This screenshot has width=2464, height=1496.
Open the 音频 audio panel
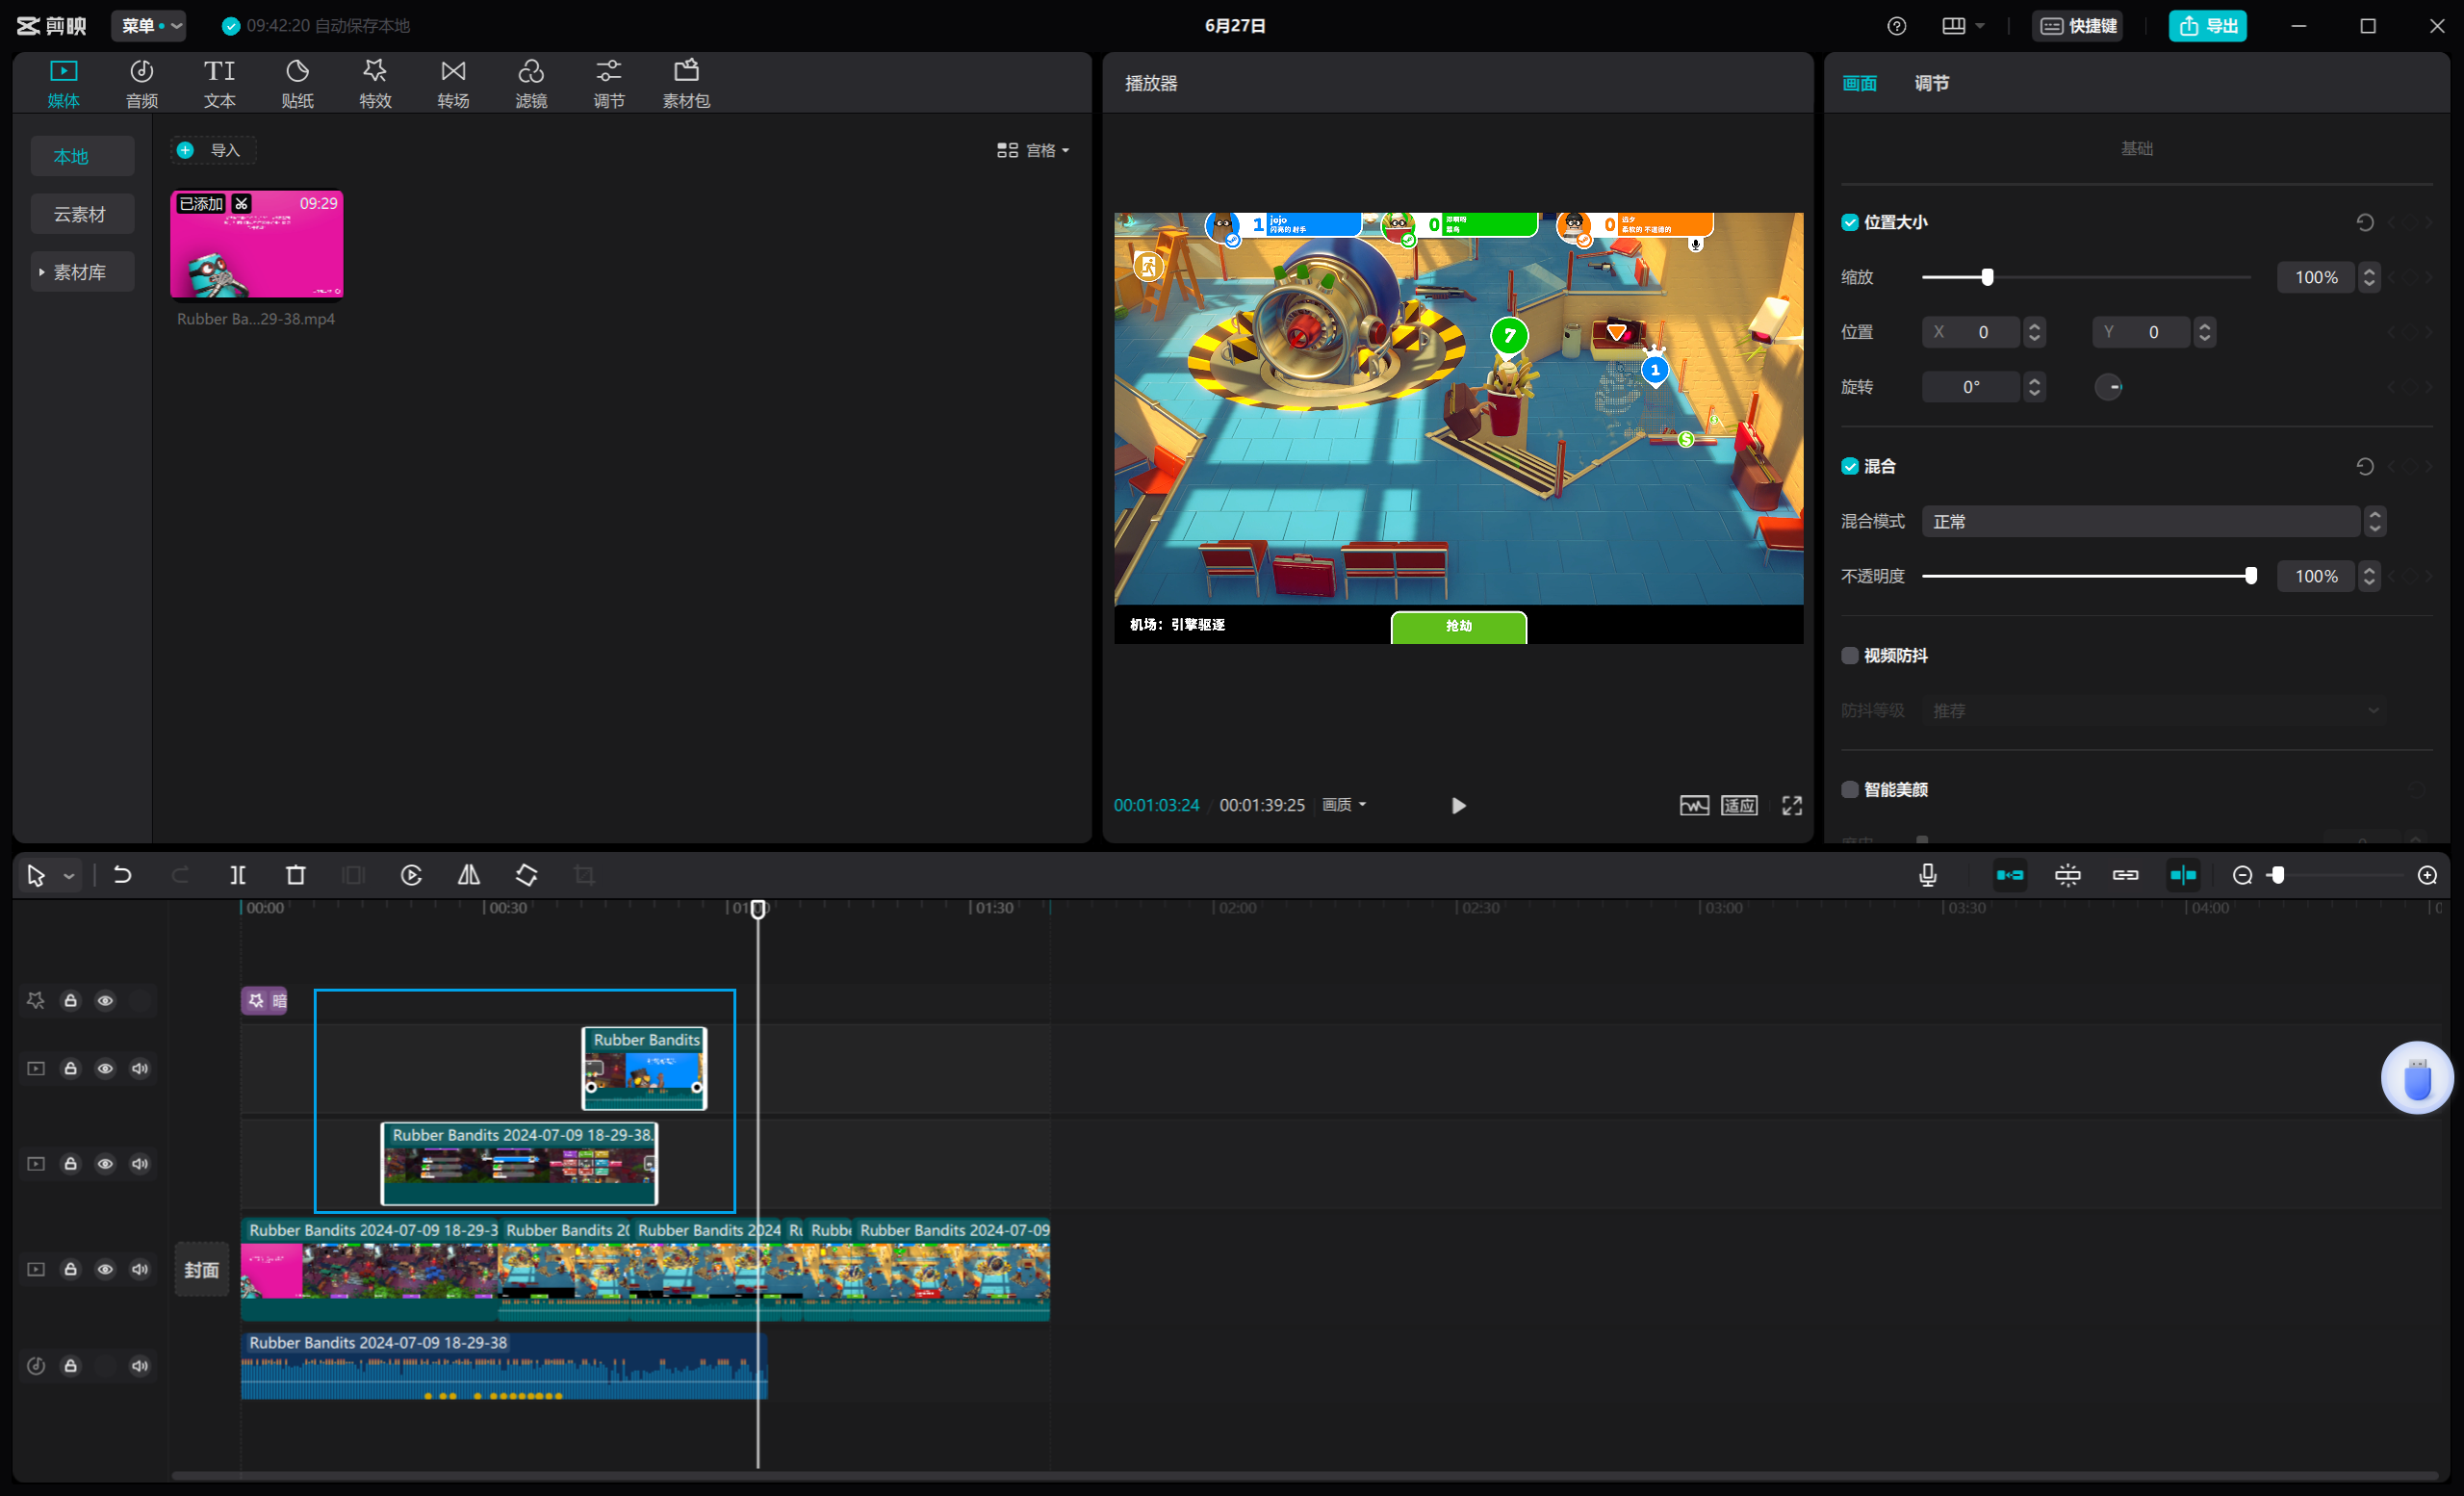[x=141, y=83]
